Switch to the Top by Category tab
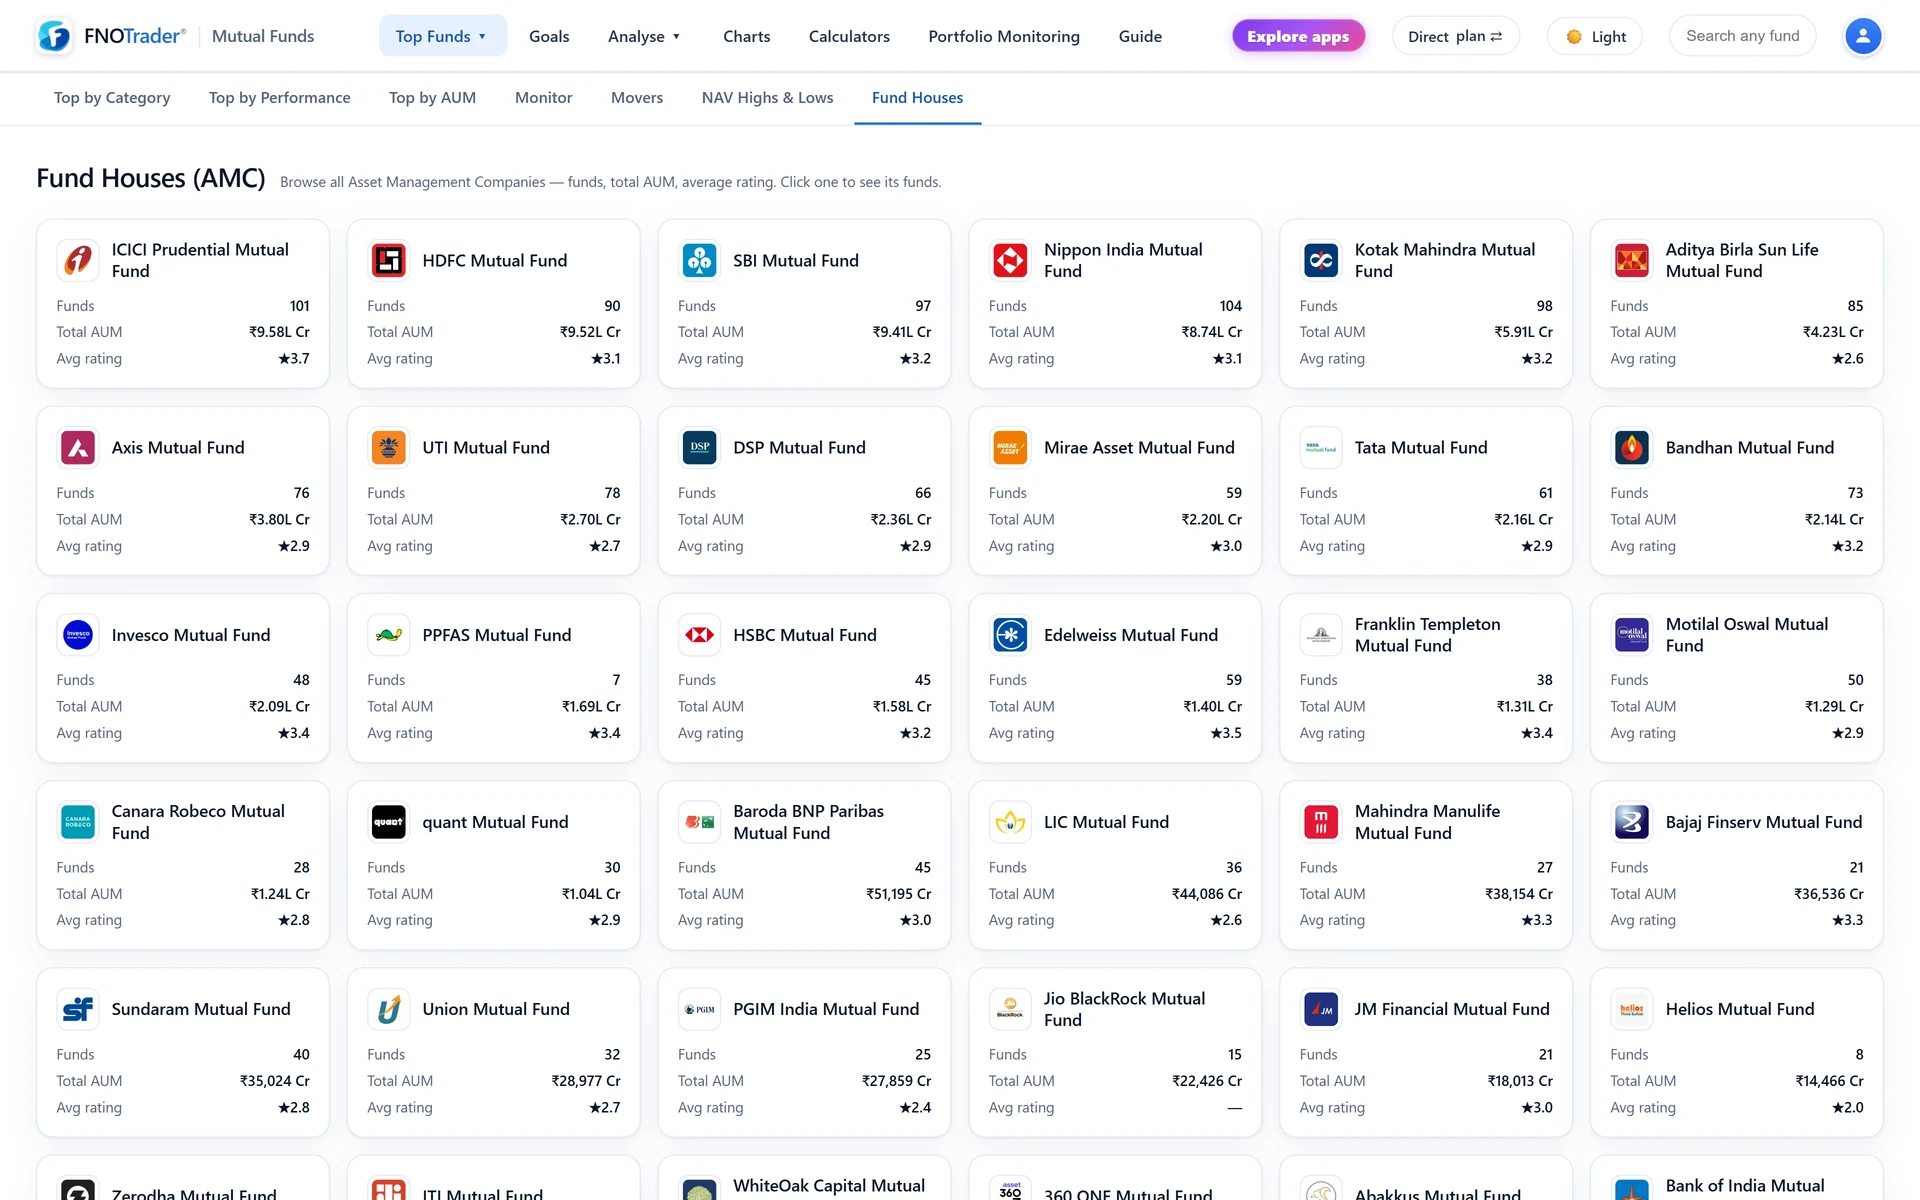Image resolution: width=1920 pixels, height=1200 pixels. 112,97
